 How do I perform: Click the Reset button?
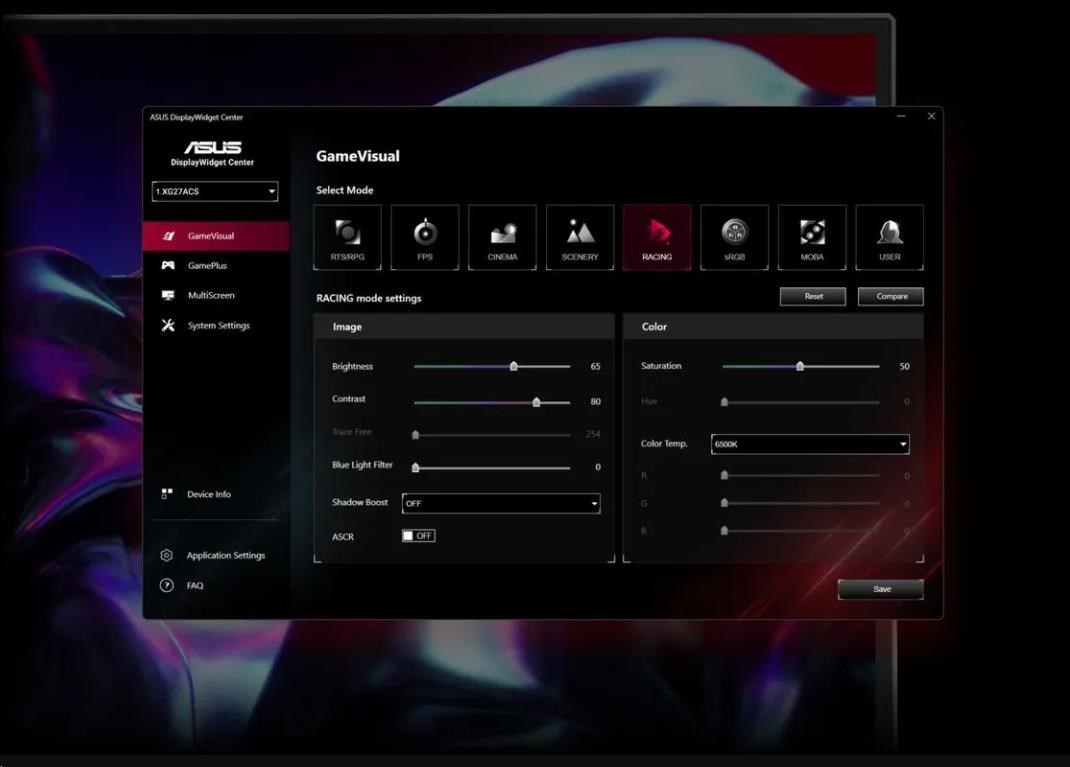813,296
